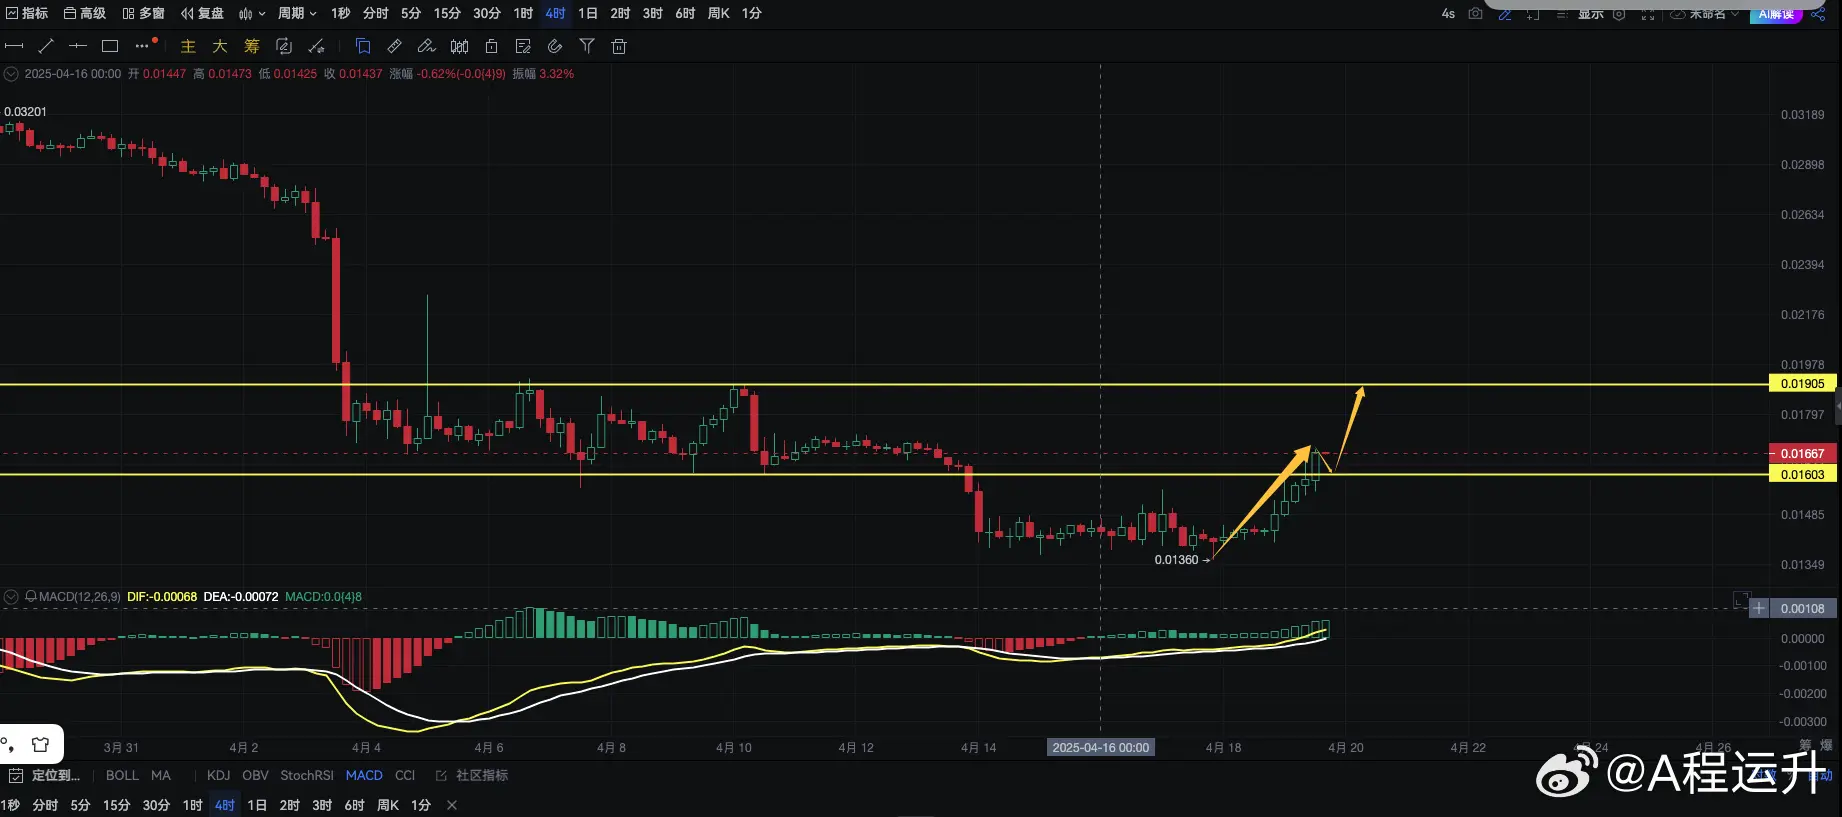
Task: Switch top bar to 1日 timeframe
Action: click(x=588, y=14)
